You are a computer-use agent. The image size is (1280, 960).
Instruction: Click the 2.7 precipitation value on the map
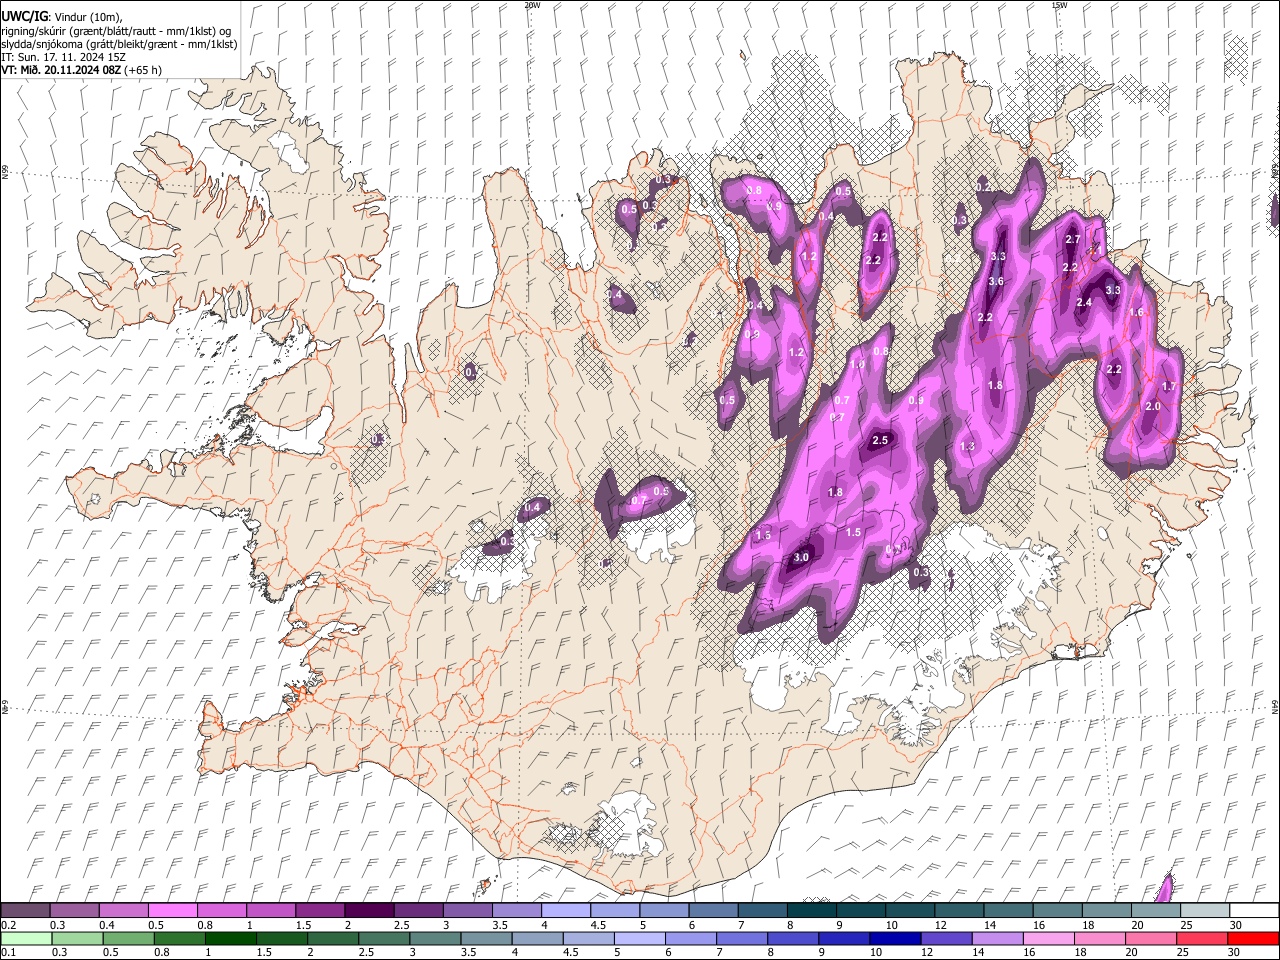pos(1072,239)
